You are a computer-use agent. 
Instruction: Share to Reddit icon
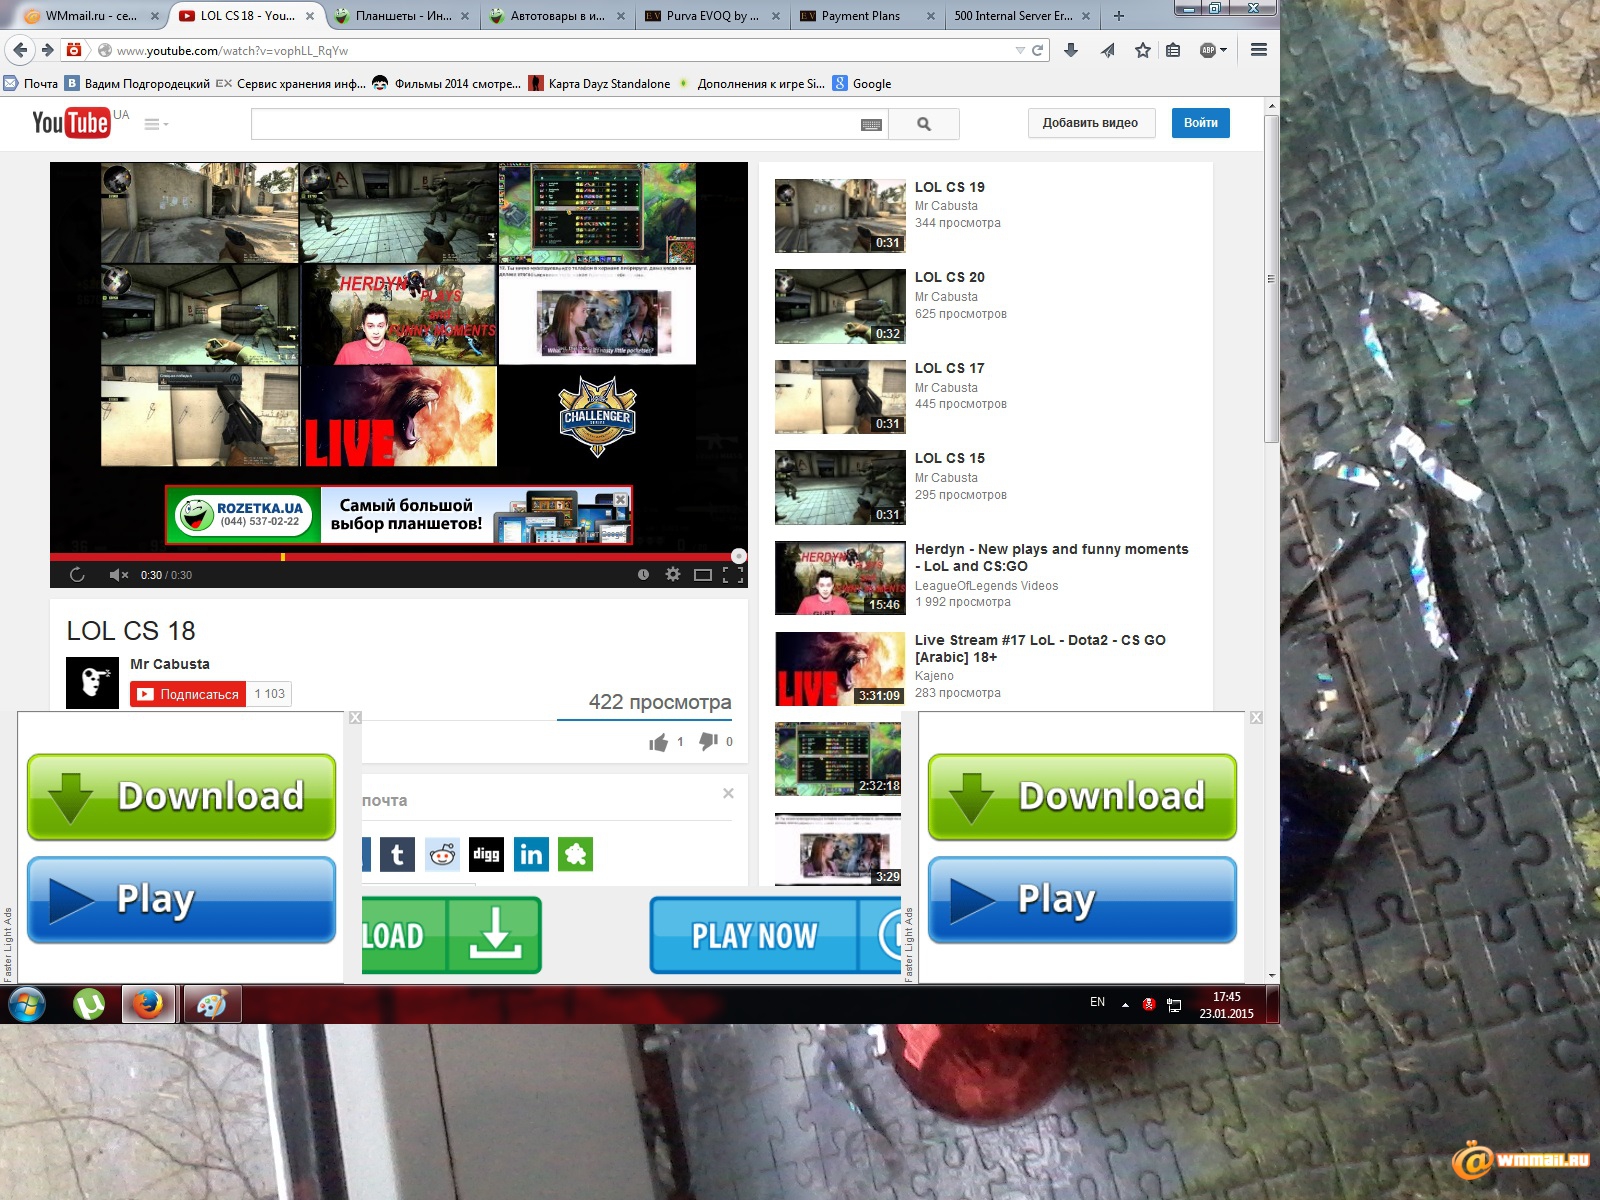click(x=442, y=854)
